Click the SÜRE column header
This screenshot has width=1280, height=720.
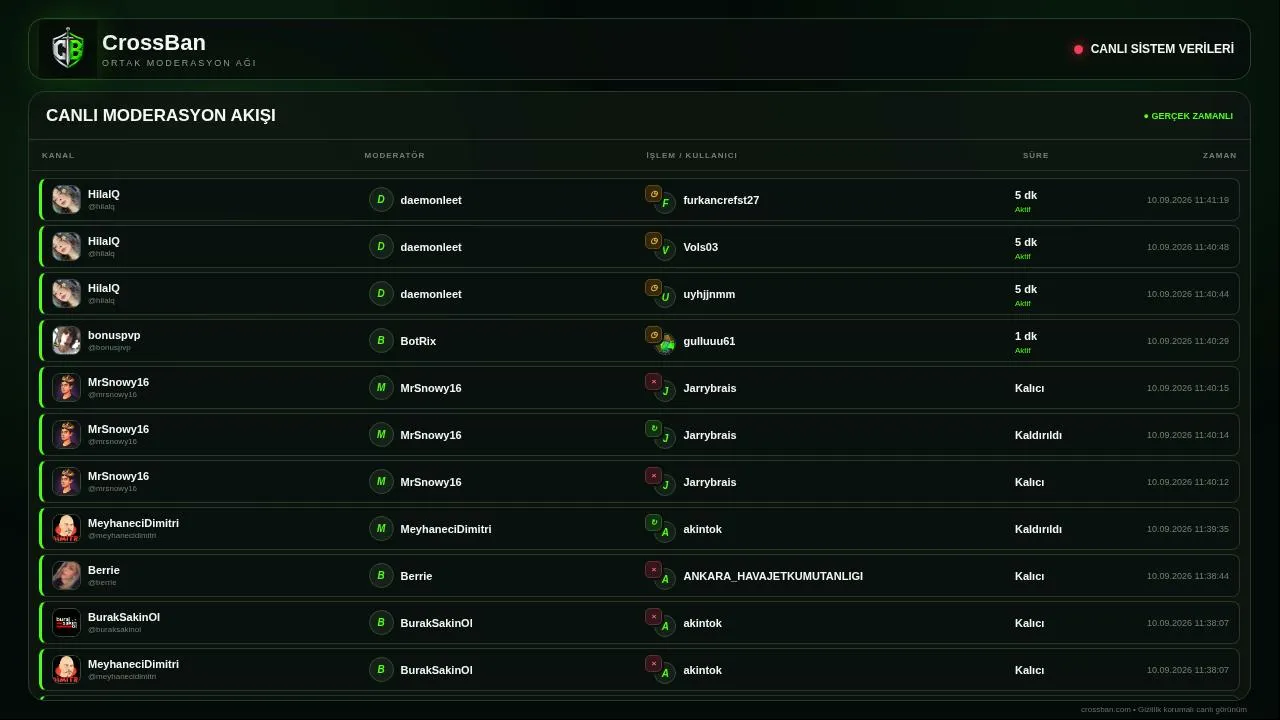point(1036,156)
